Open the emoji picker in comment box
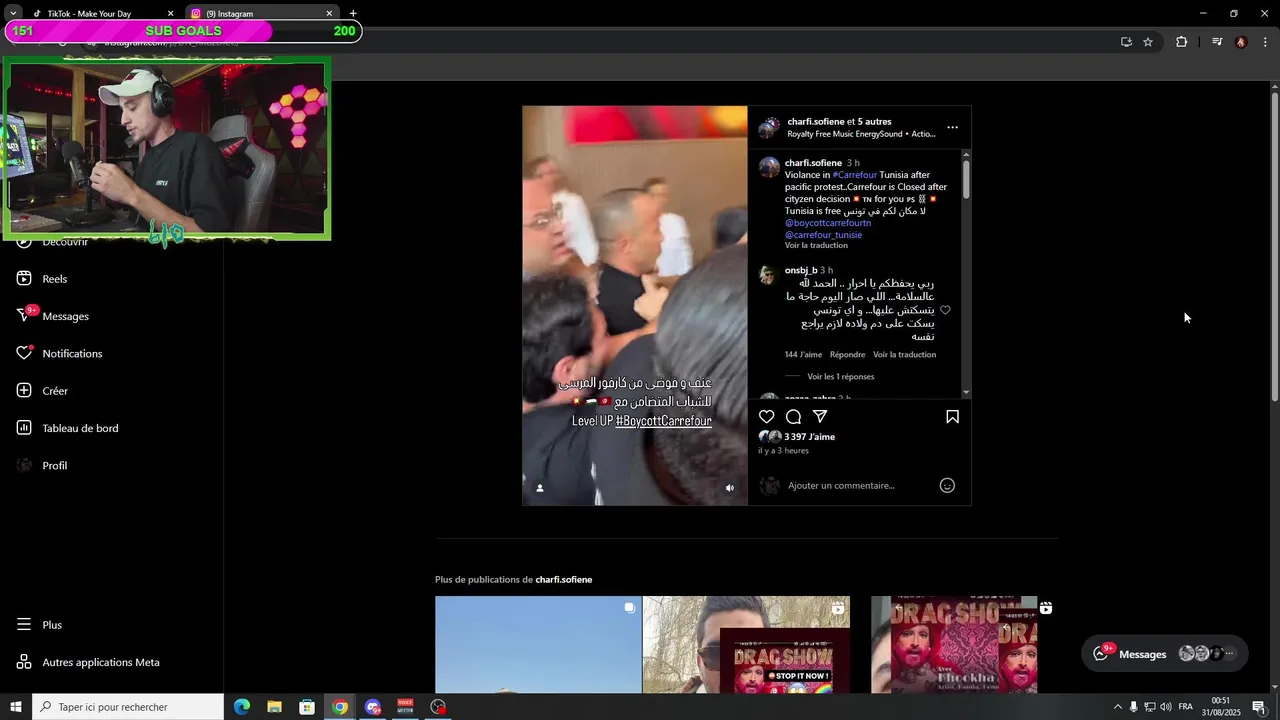Screen dimensions: 1280x720 (947, 486)
